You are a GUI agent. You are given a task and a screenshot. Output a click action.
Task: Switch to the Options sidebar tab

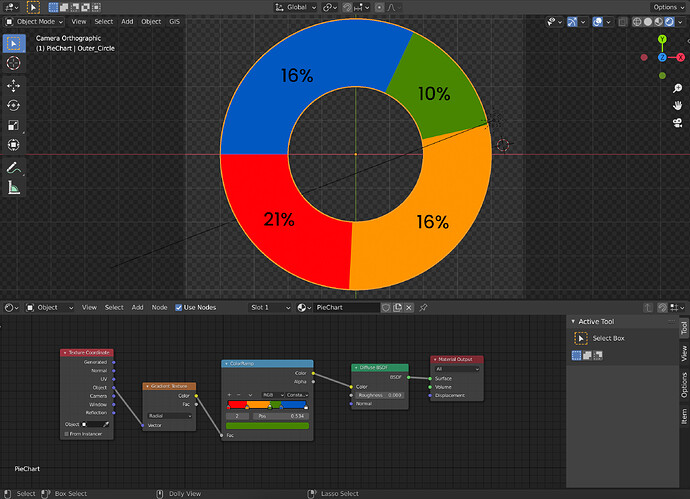[x=684, y=385]
